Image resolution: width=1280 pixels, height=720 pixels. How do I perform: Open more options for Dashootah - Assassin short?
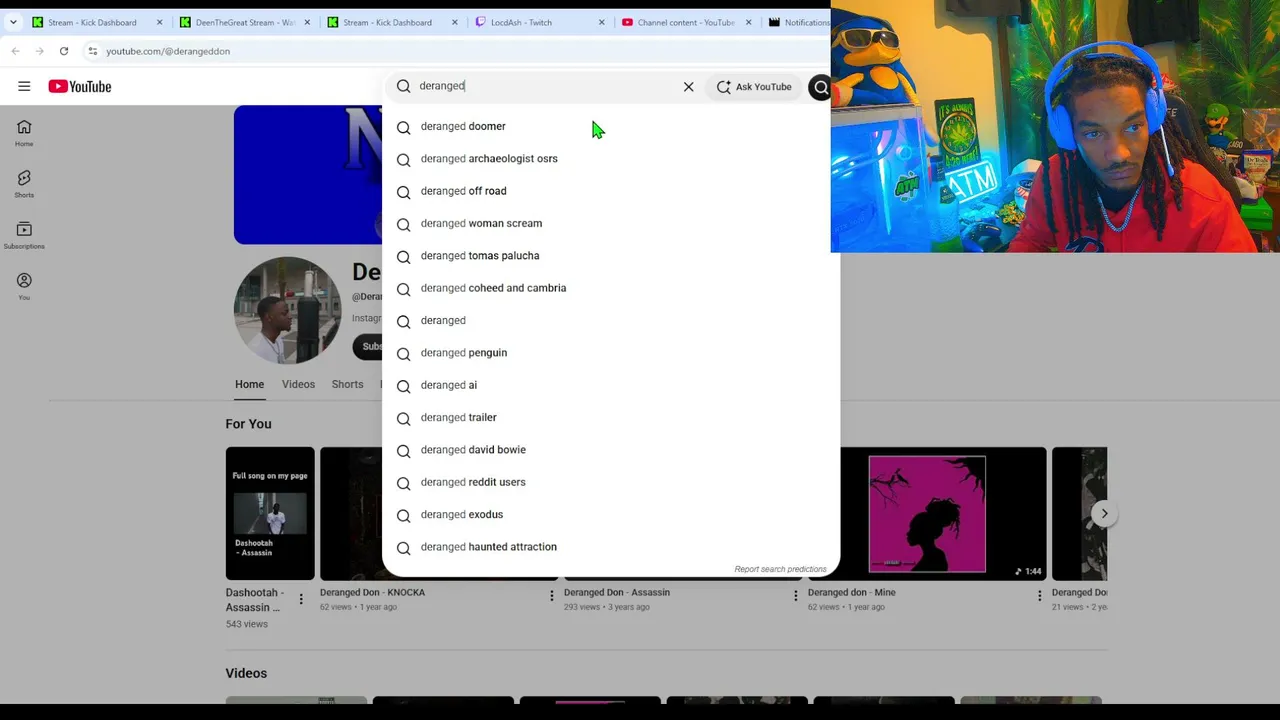click(x=301, y=599)
